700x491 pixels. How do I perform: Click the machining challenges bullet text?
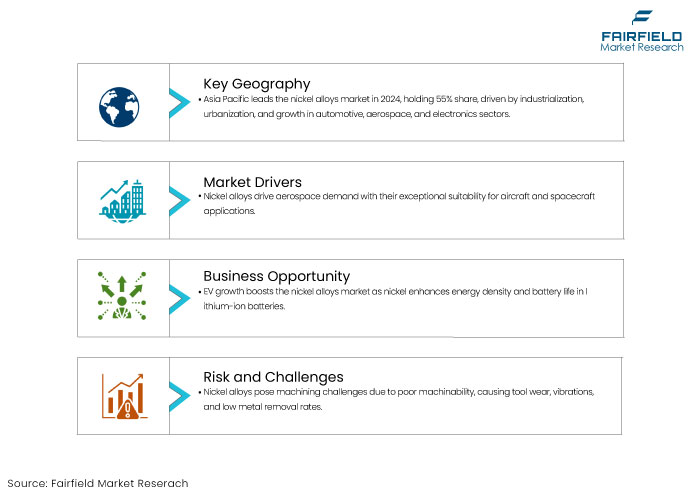tap(396, 399)
